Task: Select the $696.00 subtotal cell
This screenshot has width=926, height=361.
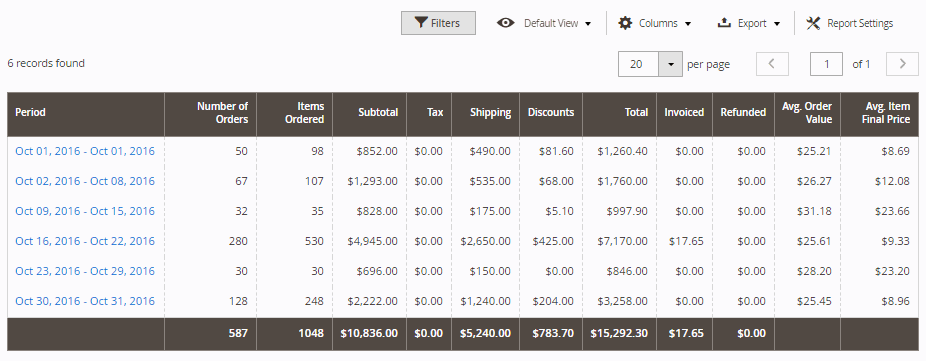Action: (x=369, y=271)
